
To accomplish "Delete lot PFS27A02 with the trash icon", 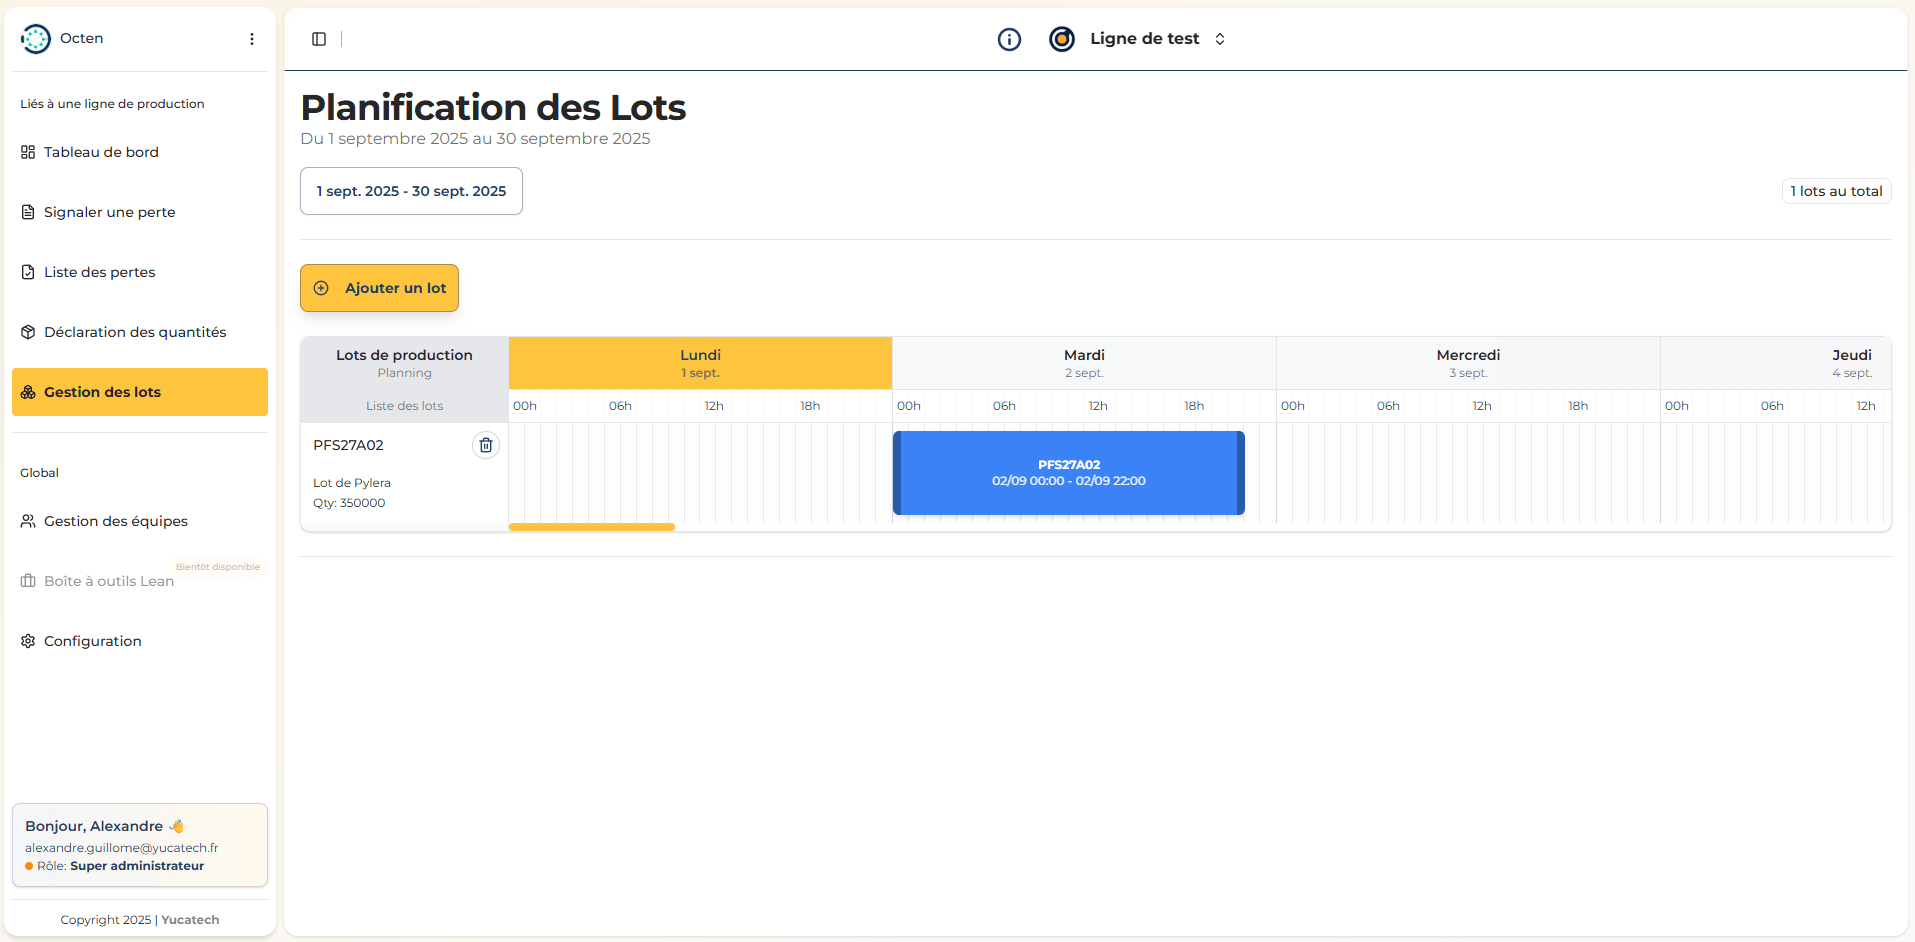I will (x=486, y=444).
